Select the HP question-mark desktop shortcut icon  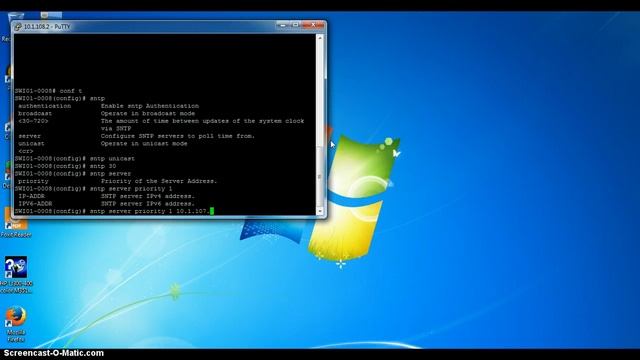[x=16, y=267]
